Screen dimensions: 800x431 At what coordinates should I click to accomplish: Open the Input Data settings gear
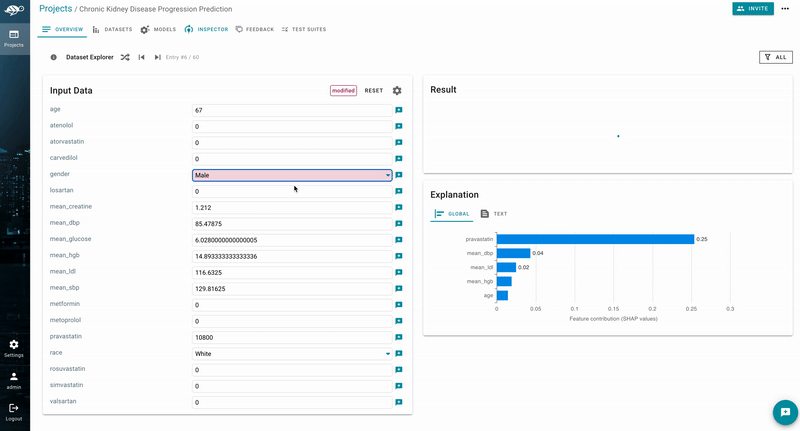point(397,90)
